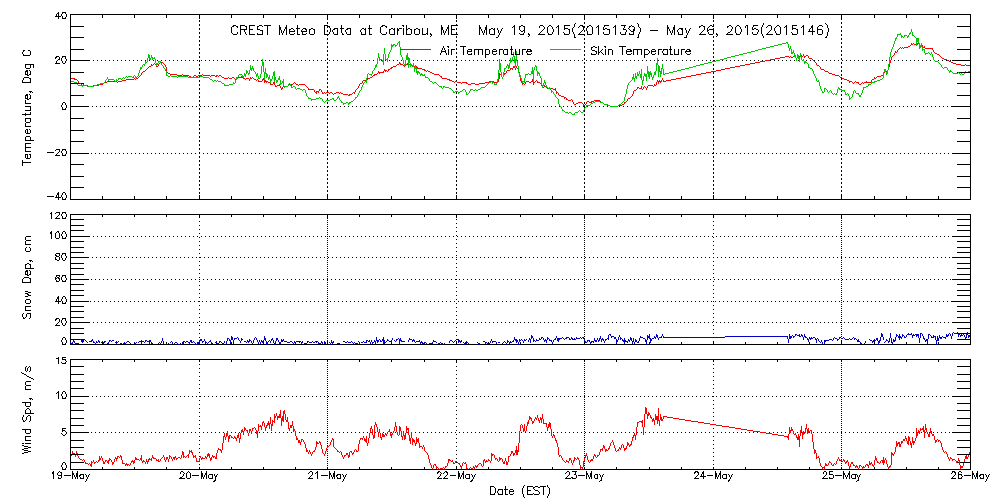This screenshot has height=500, width=1000.
Task: Select the 20-May date tick label
Action: click(x=199, y=477)
